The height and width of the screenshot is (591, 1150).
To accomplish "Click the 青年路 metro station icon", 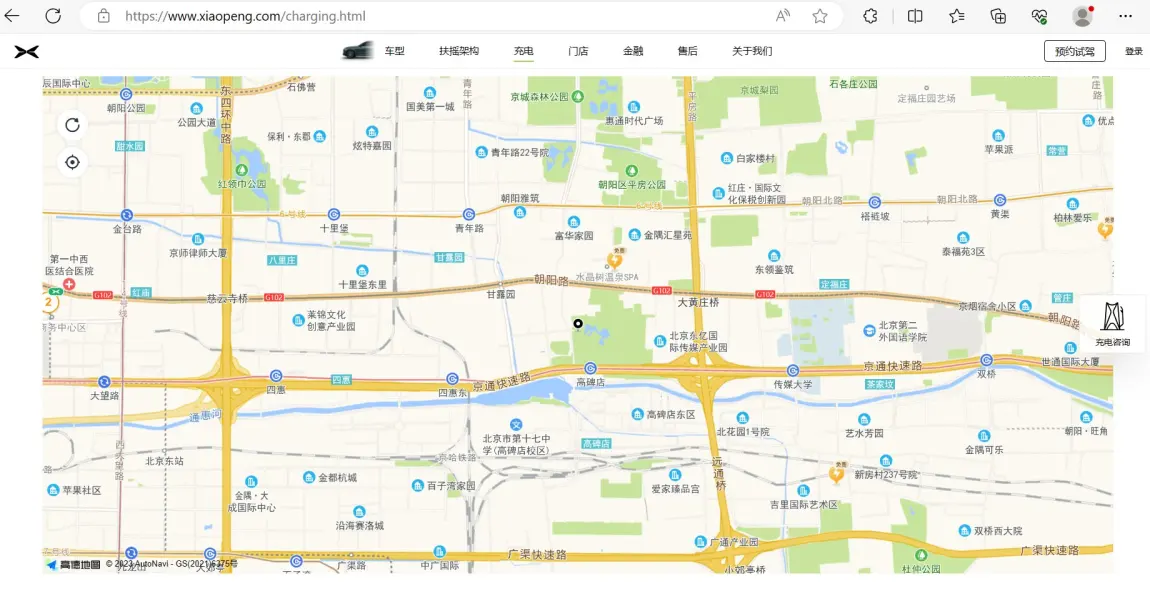I will [x=469, y=214].
